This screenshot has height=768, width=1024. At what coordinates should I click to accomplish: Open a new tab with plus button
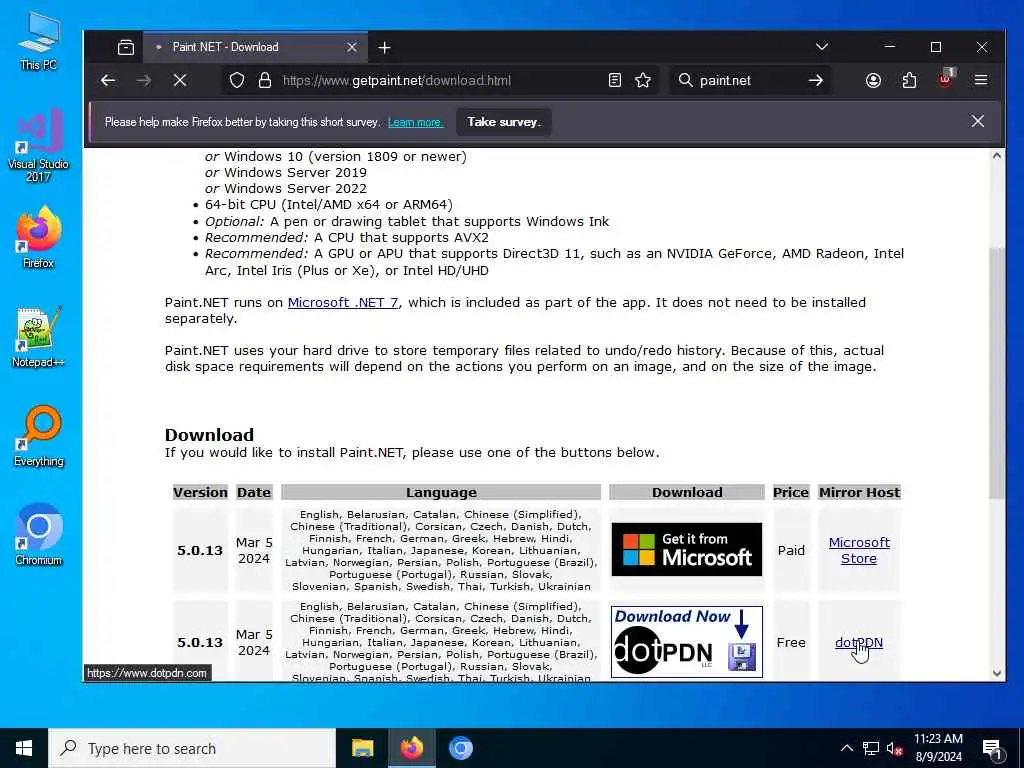[x=384, y=47]
